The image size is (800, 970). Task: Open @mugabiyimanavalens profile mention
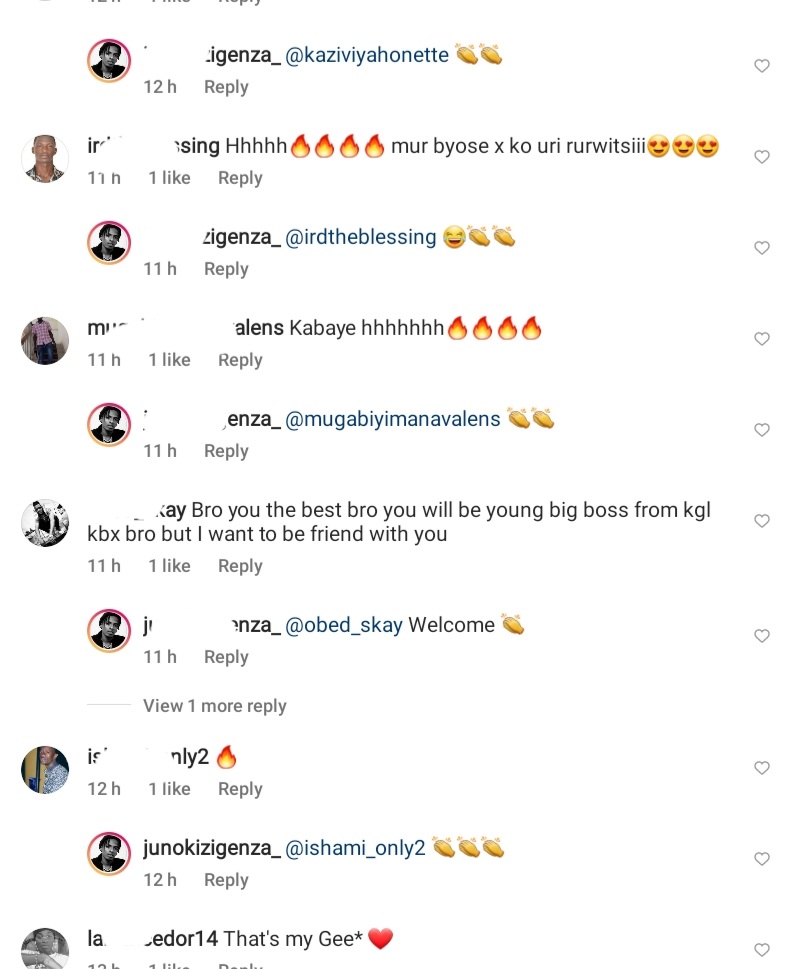coord(393,419)
